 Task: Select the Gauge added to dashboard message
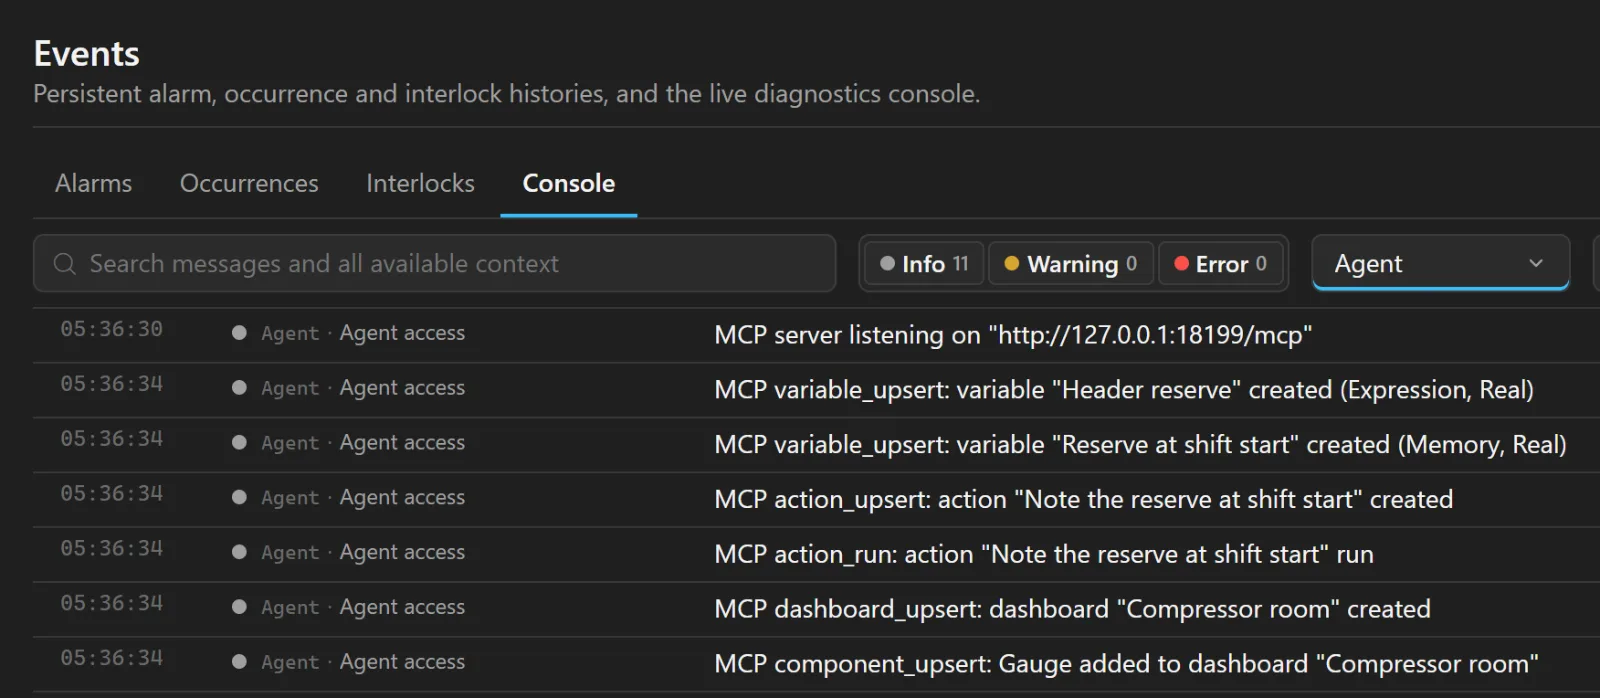[1126, 665]
